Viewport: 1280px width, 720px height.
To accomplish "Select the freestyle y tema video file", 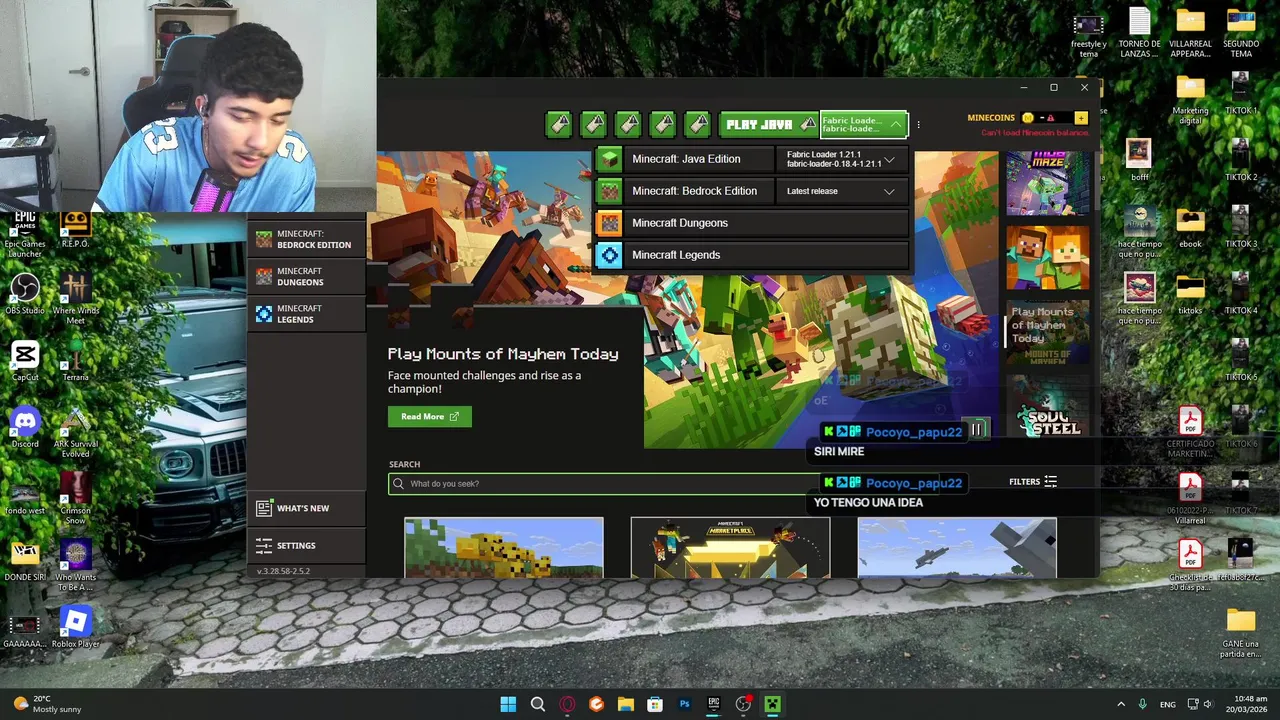I will click(x=1088, y=33).
